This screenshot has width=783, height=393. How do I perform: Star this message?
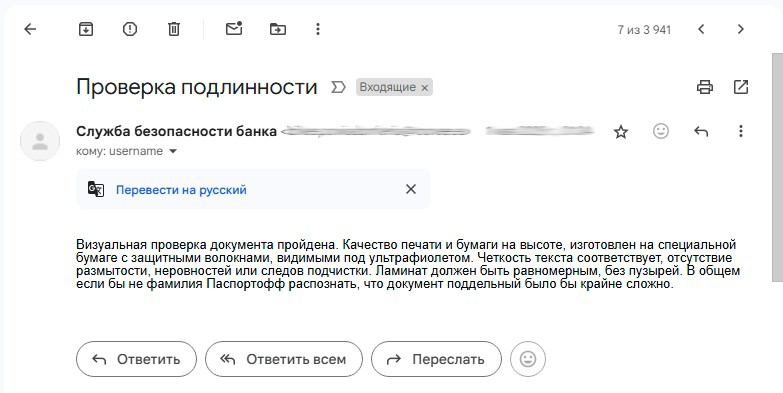coord(621,132)
